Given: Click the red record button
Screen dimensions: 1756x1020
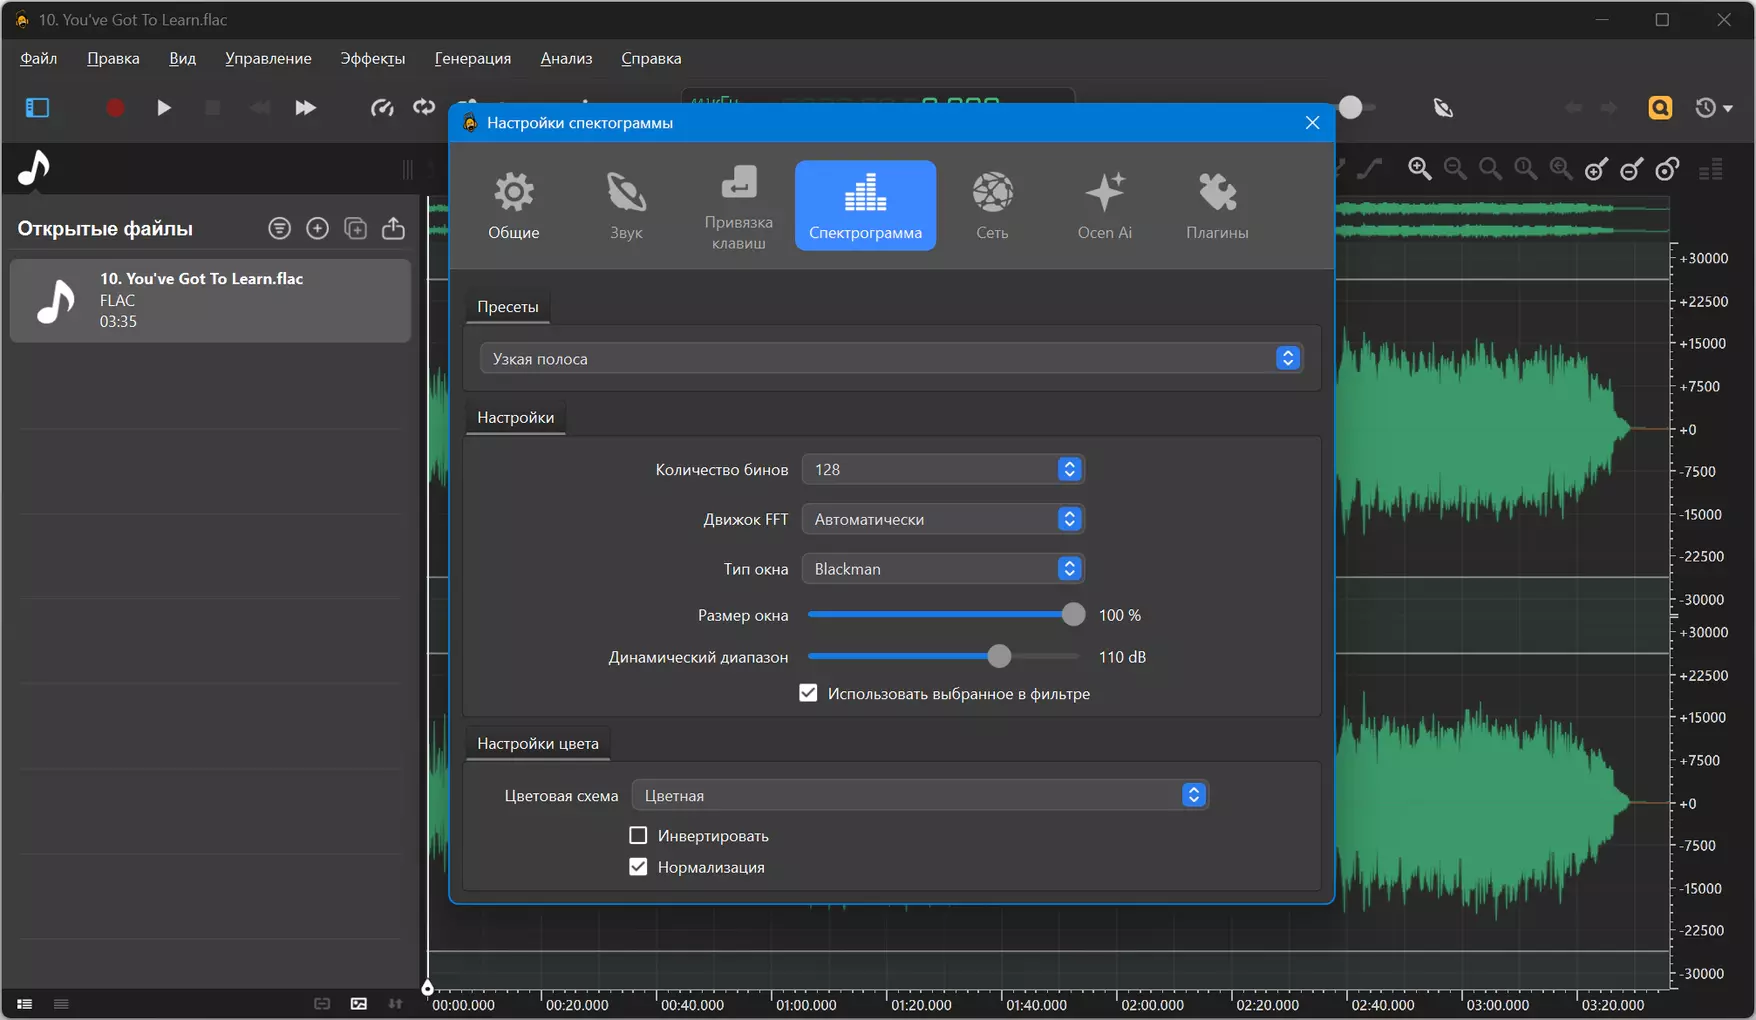Looking at the screenshot, I should coord(115,107).
